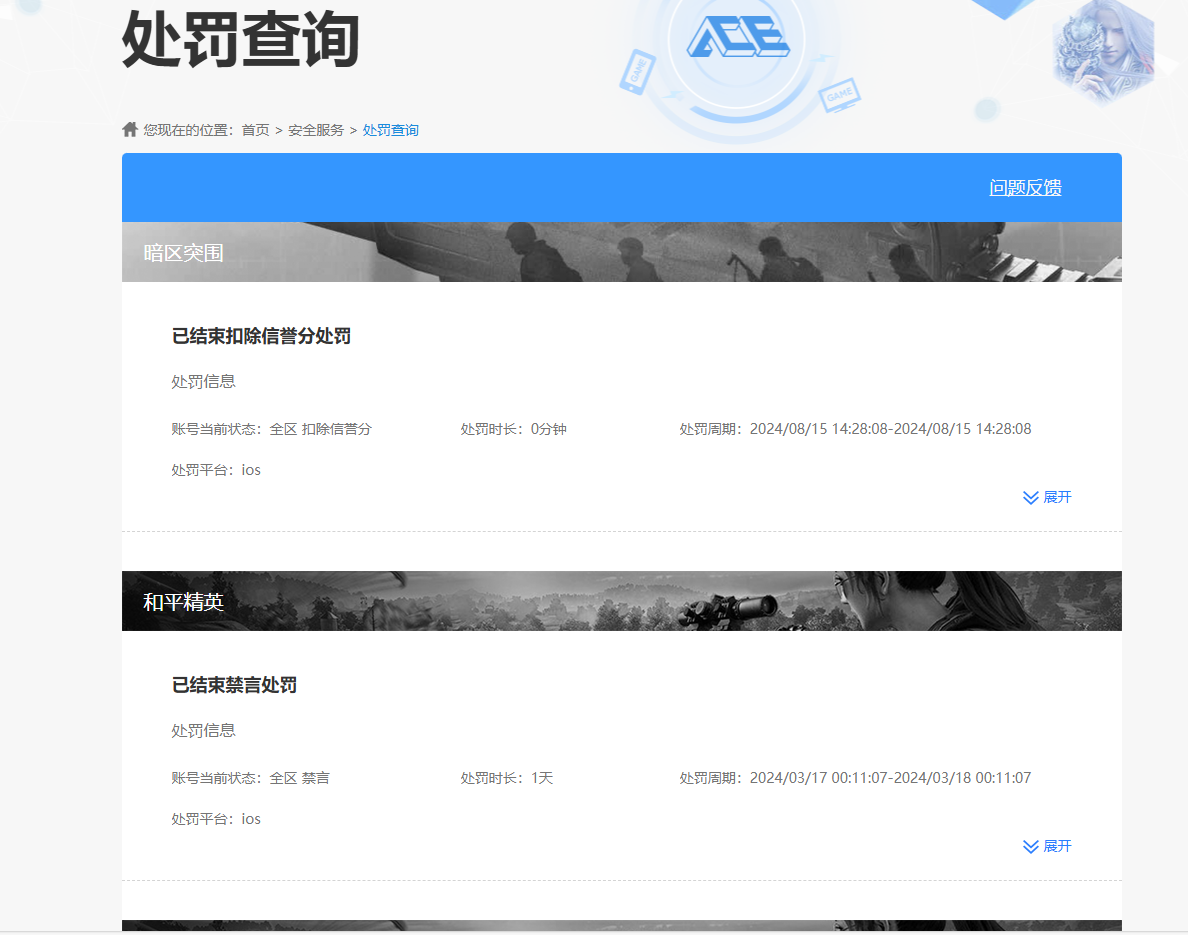Open the 问题反馈 feedback option
This screenshot has height=935, width=1188.
click(x=1025, y=187)
